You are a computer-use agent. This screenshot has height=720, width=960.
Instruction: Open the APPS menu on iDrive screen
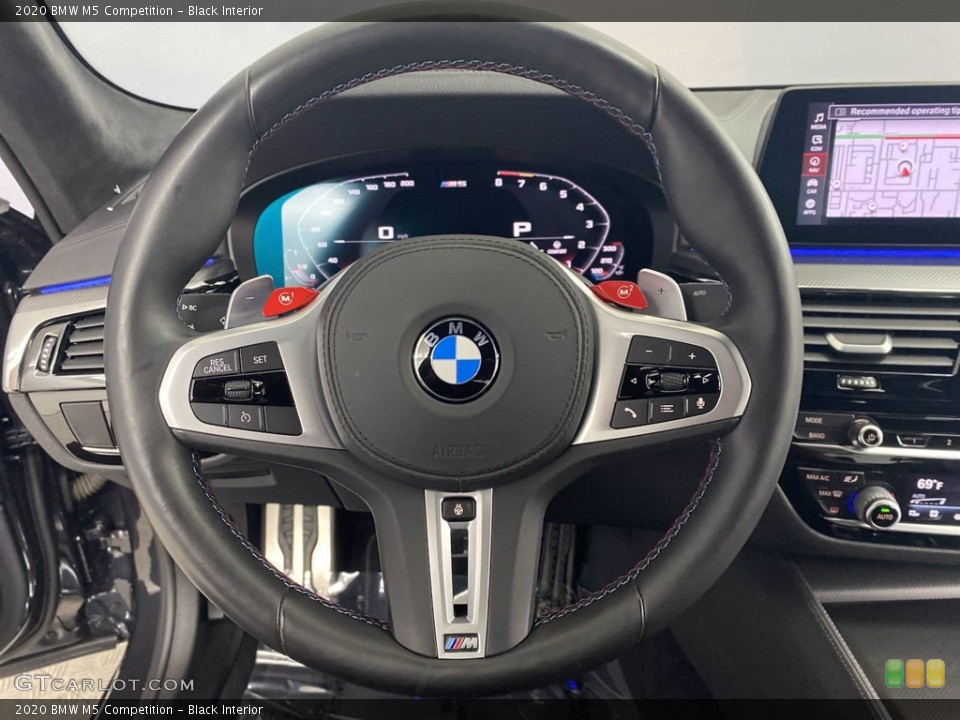tap(810, 207)
